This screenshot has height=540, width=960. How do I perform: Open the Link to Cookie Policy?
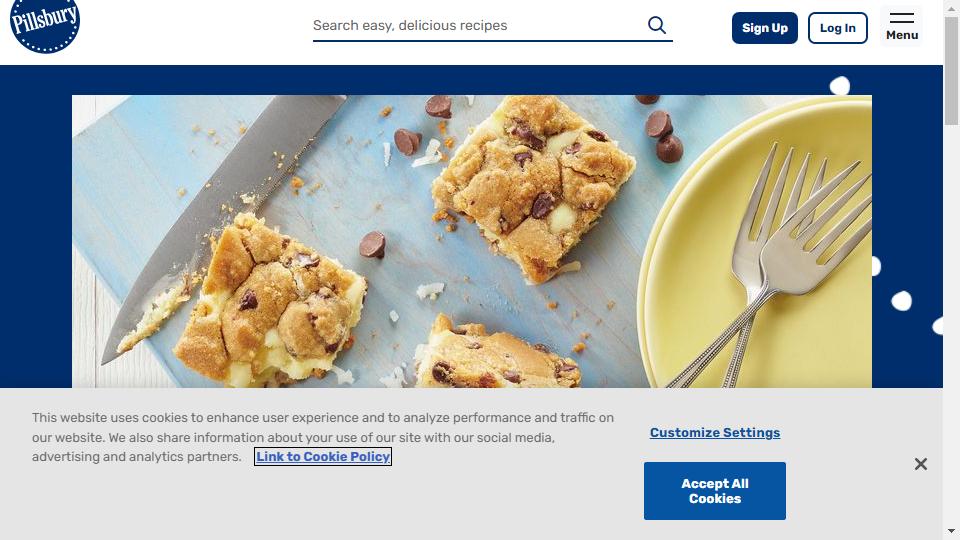pyautogui.click(x=323, y=457)
